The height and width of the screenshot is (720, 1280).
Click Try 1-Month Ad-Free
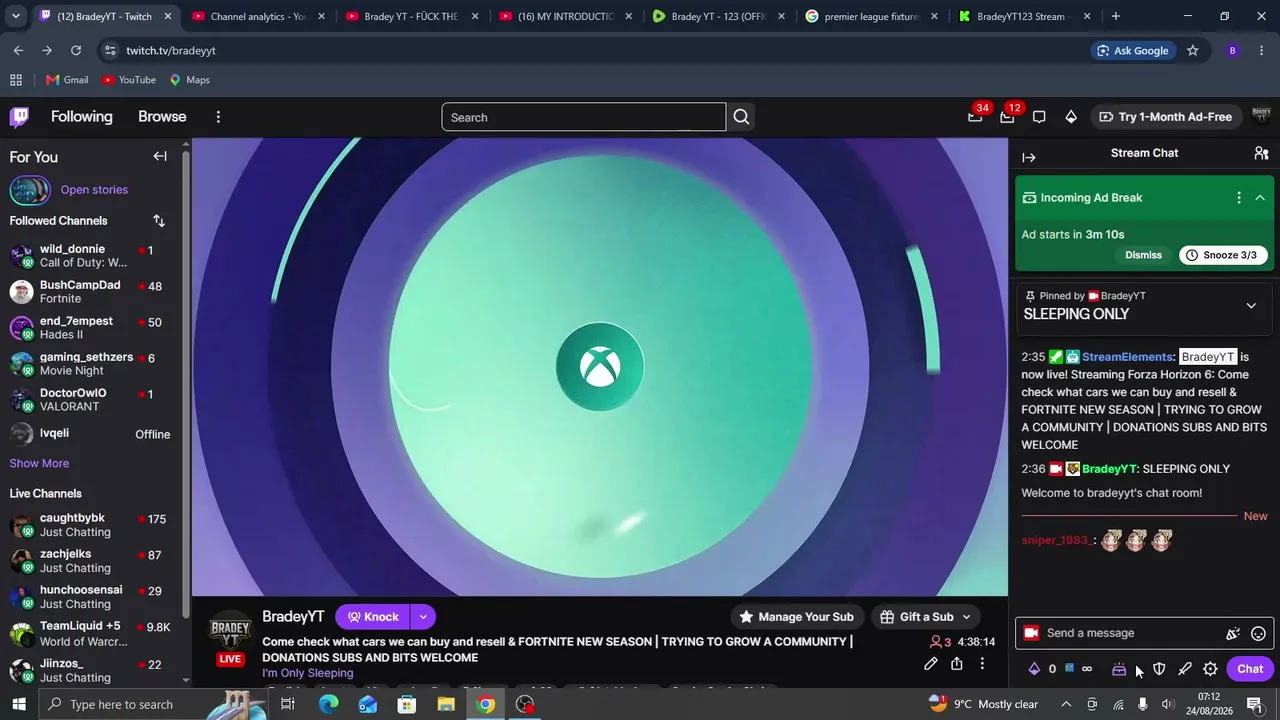(1165, 117)
